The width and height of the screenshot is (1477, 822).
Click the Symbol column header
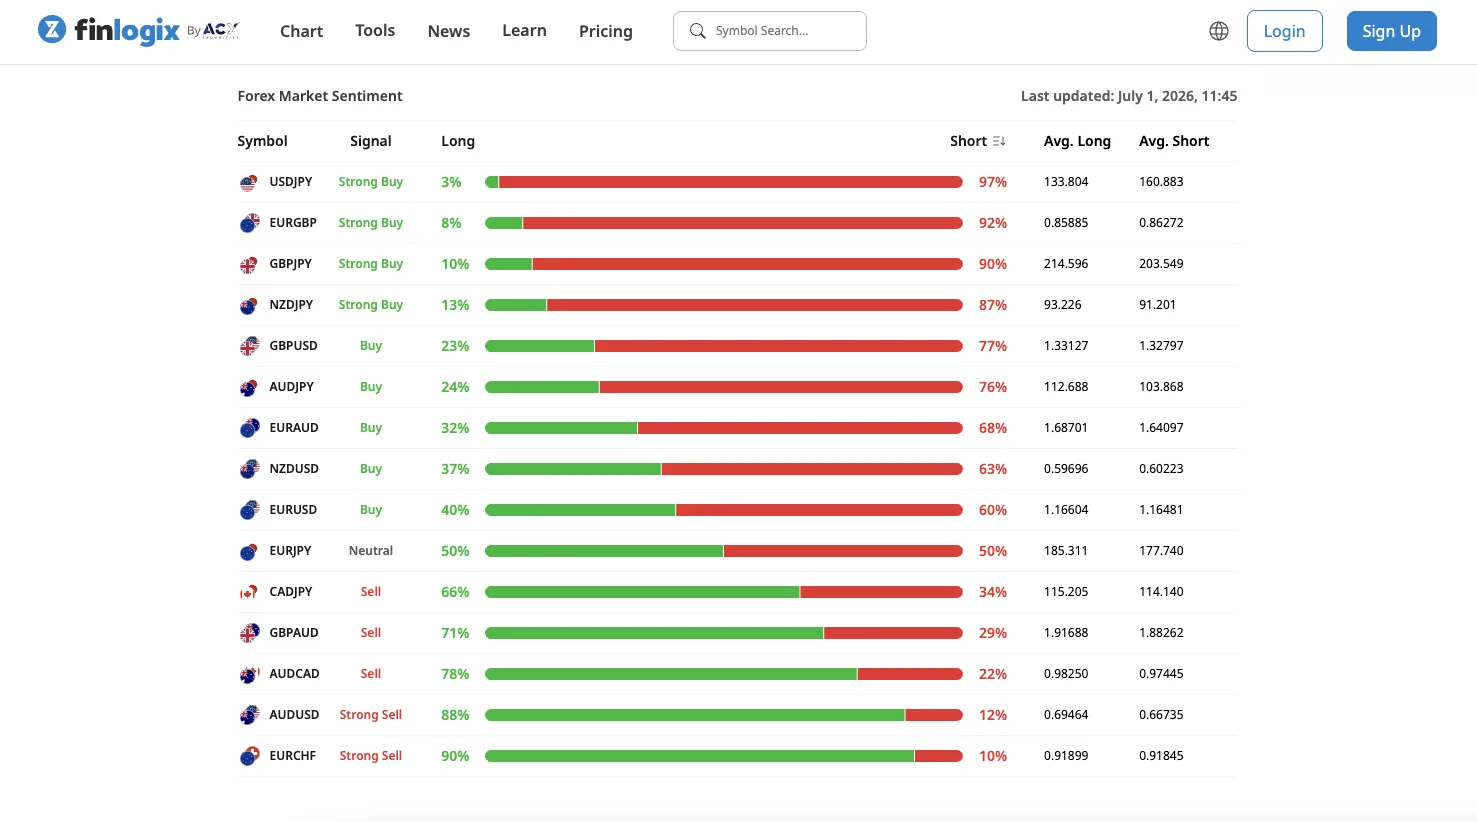point(262,141)
